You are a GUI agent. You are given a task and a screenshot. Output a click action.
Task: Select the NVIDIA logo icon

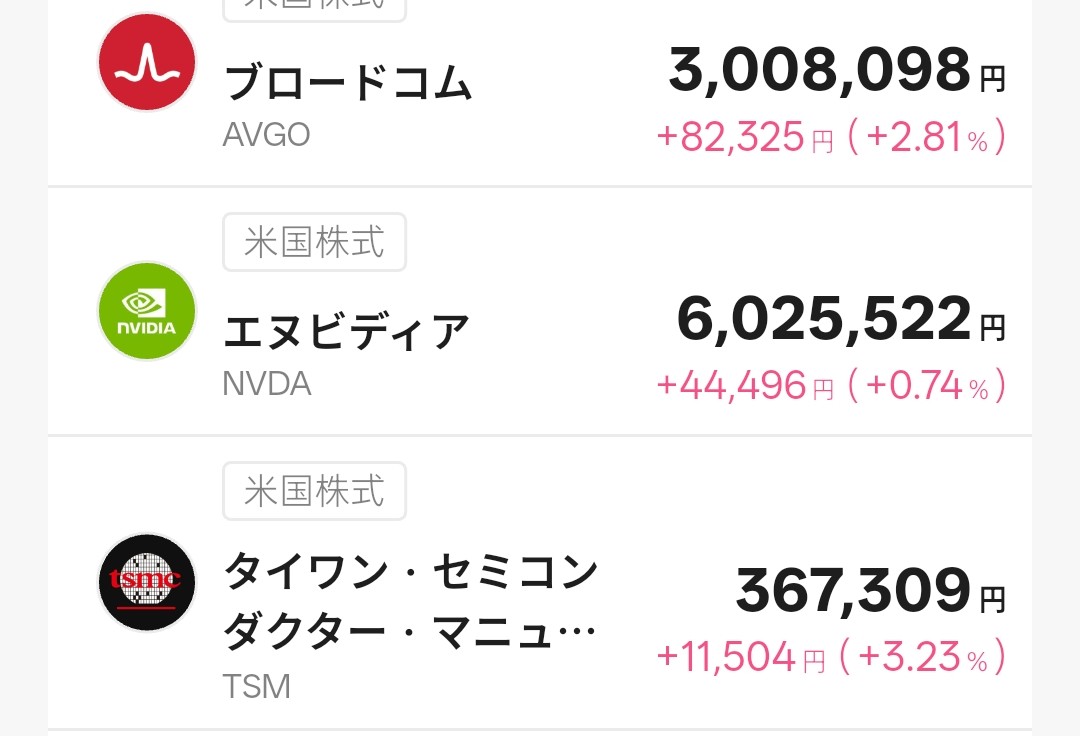tap(146, 311)
